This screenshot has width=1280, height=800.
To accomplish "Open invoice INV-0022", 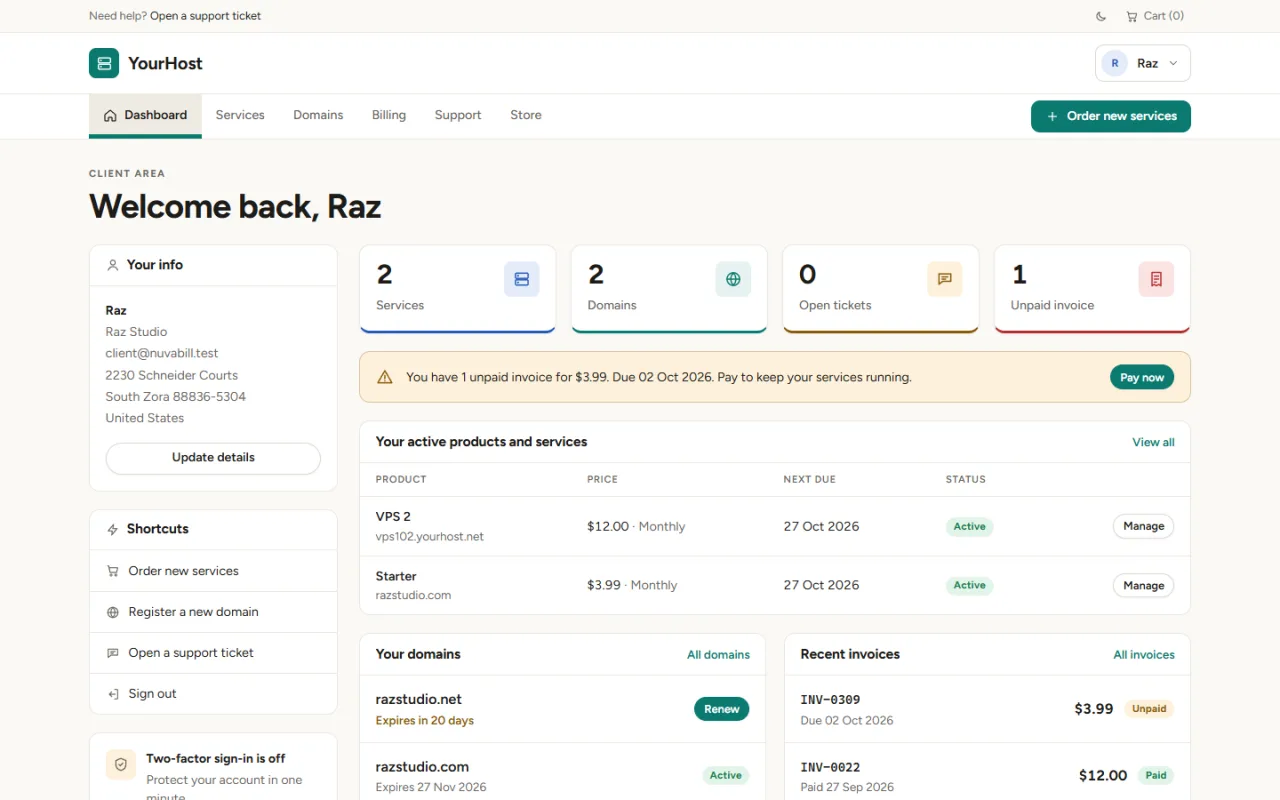I will [x=830, y=768].
